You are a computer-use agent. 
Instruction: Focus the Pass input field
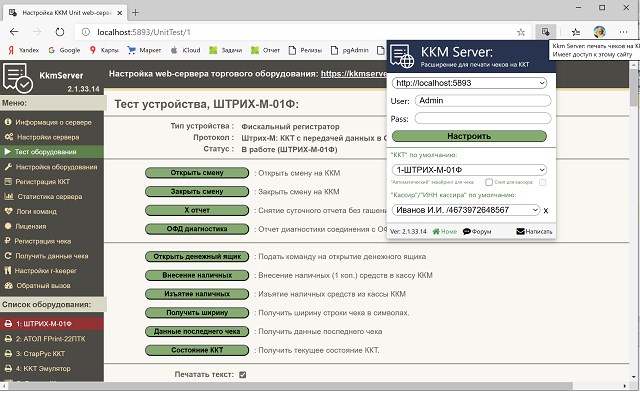pyautogui.click(x=483, y=119)
